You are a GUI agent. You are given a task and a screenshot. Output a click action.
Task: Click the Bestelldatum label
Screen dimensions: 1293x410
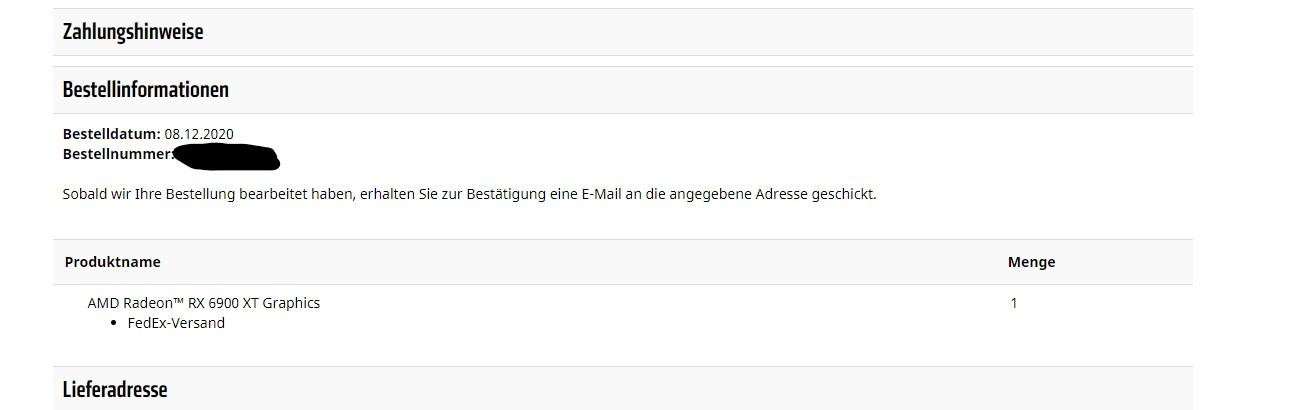(x=111, y=134)
